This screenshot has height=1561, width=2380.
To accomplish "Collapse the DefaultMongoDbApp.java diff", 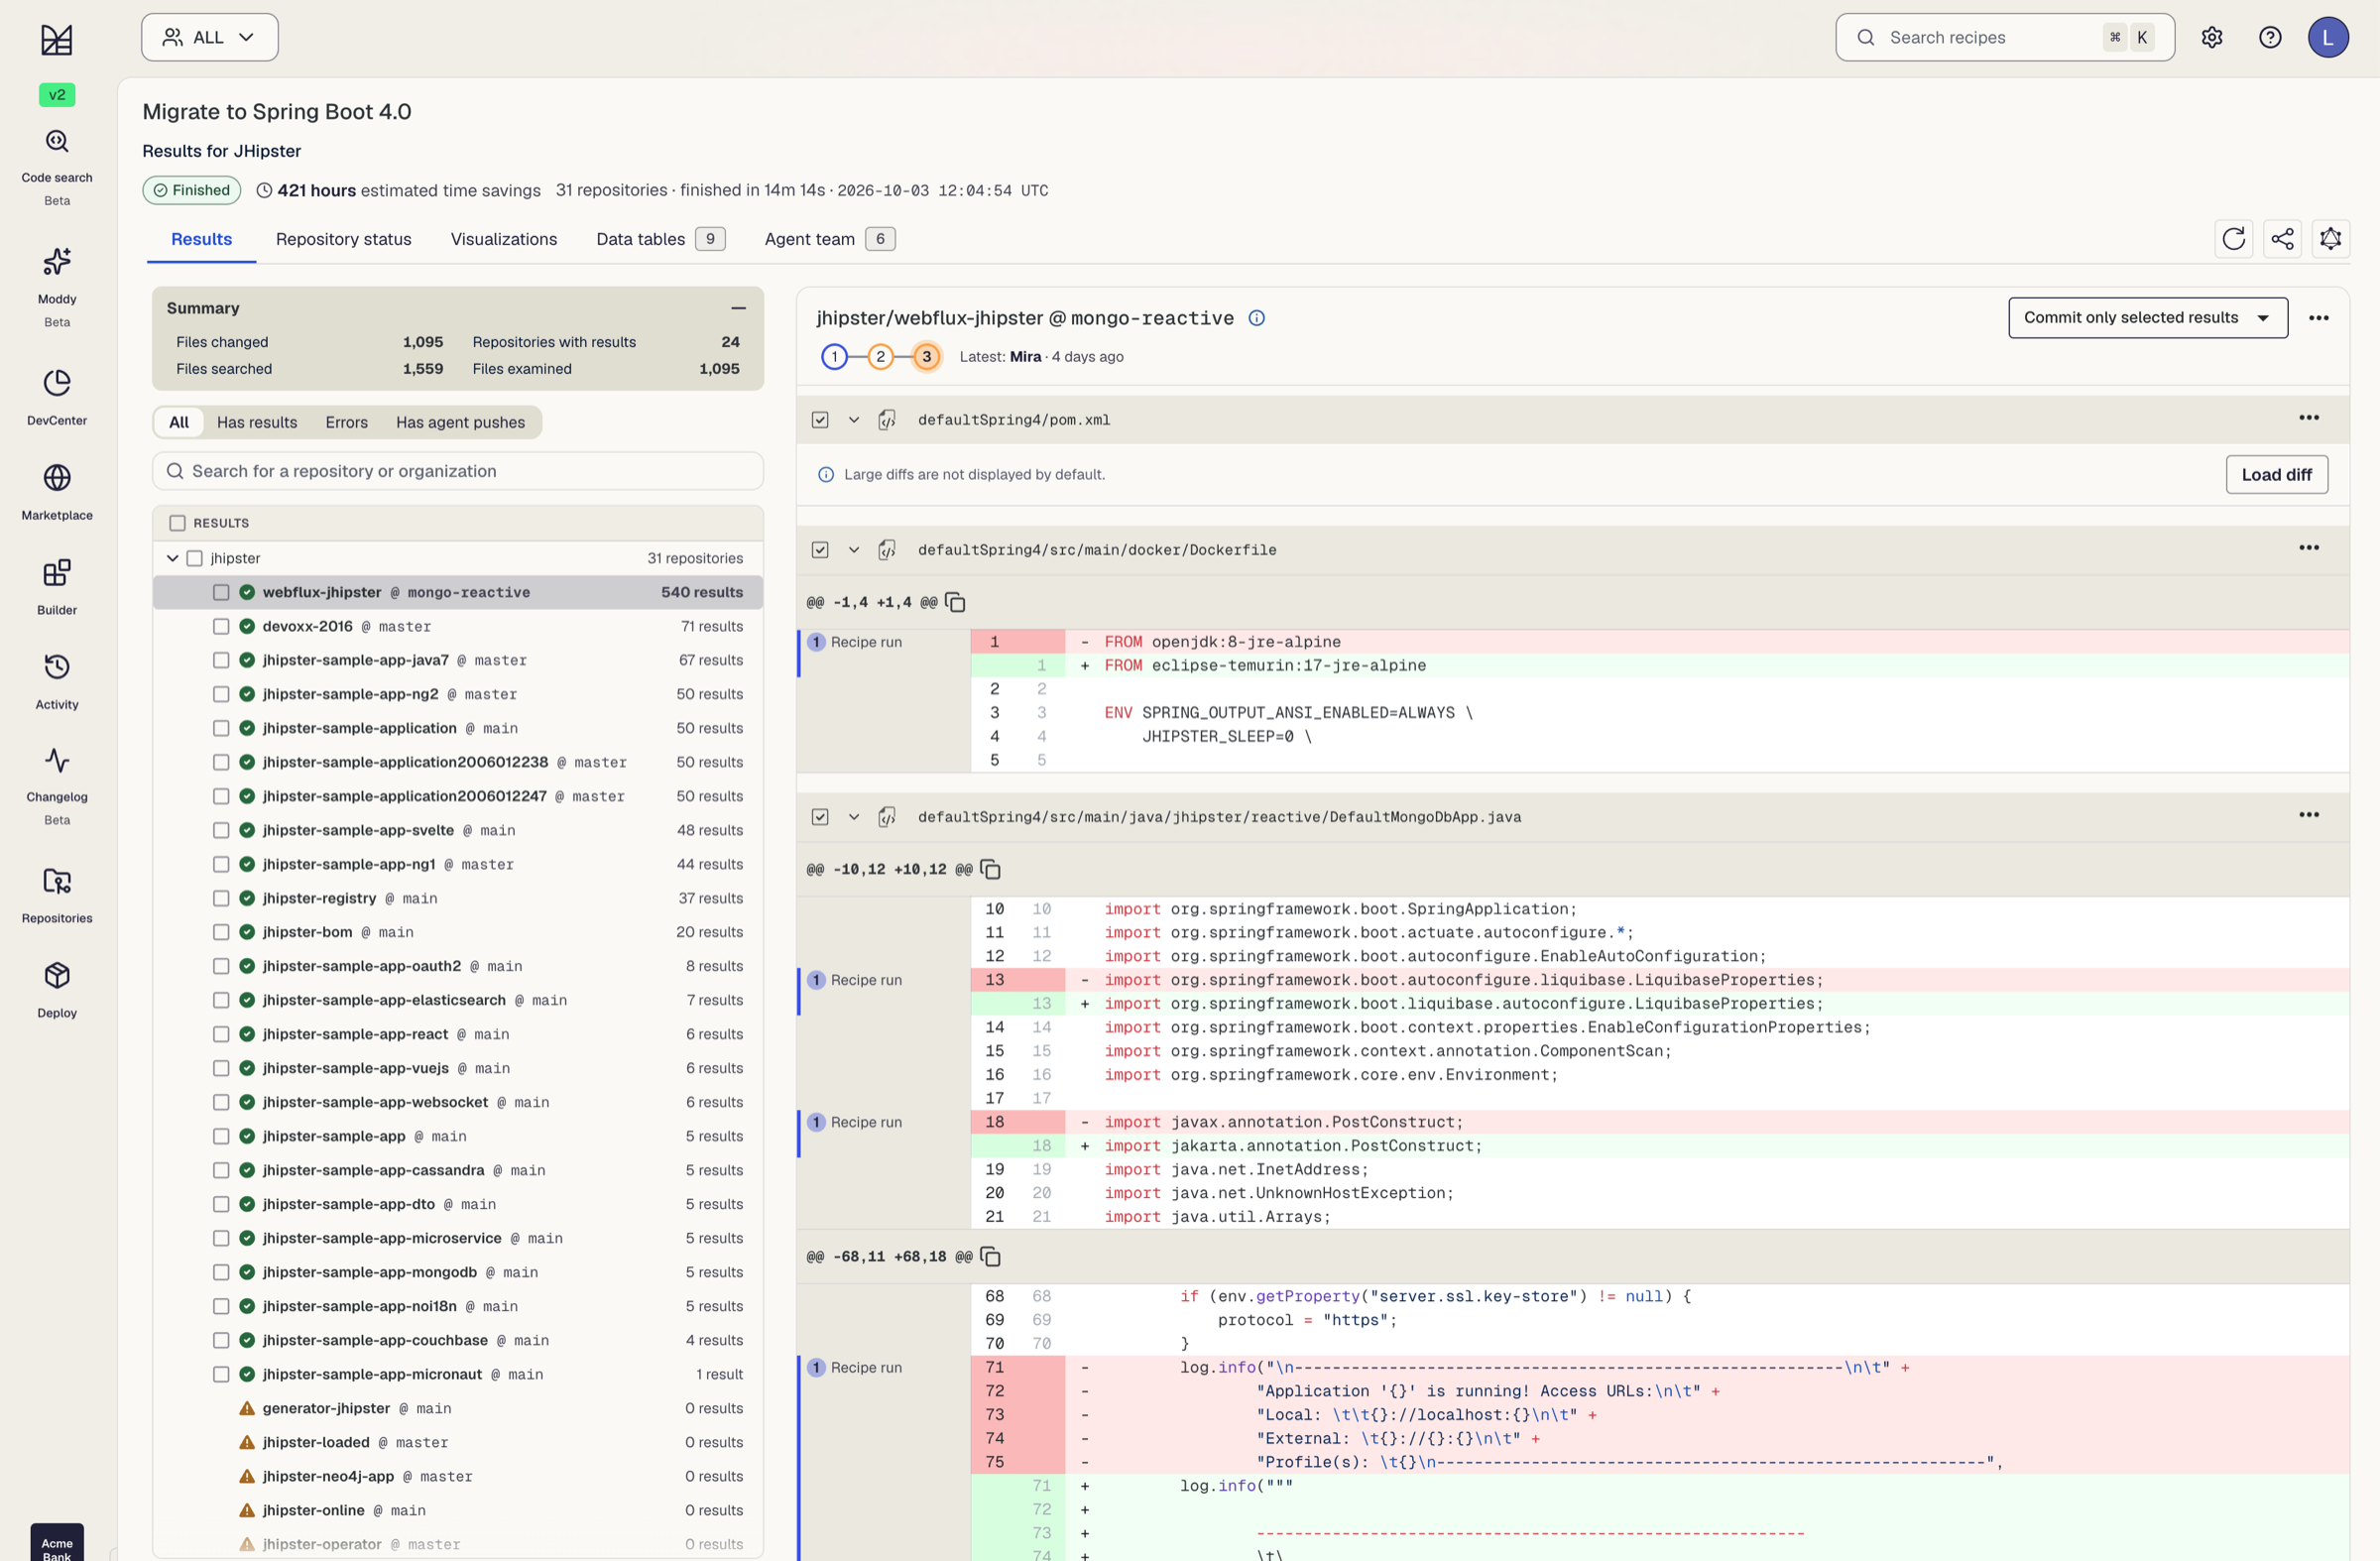I will coord(853,817).
